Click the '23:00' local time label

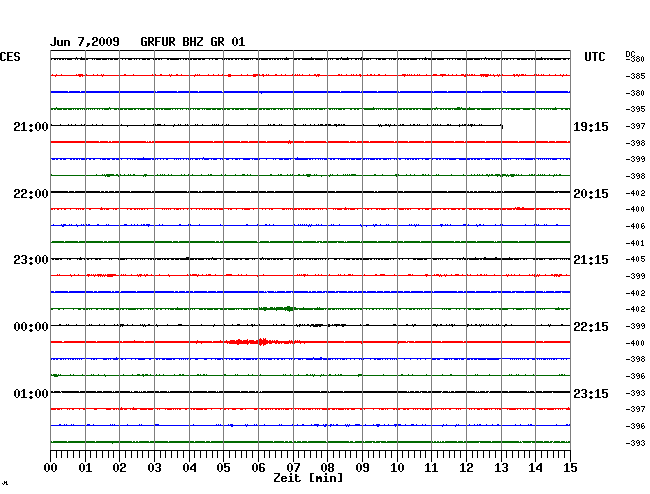(x=31, y=260)
